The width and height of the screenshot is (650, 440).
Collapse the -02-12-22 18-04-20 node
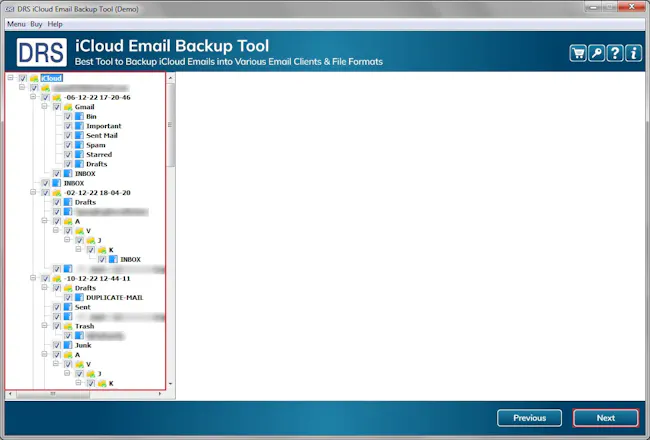(33, 192)
